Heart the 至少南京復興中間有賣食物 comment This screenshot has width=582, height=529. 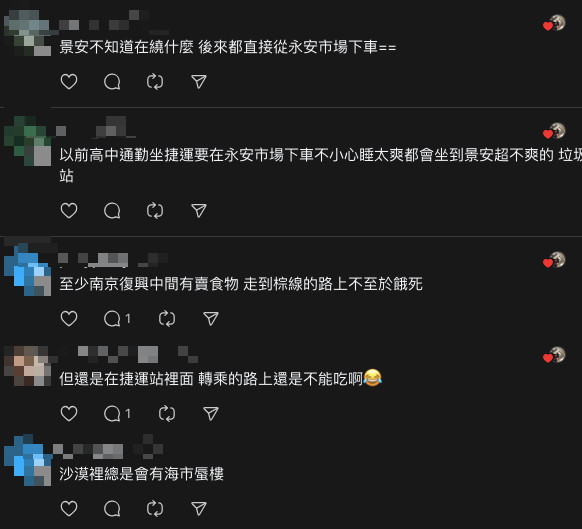click(69, 319)
